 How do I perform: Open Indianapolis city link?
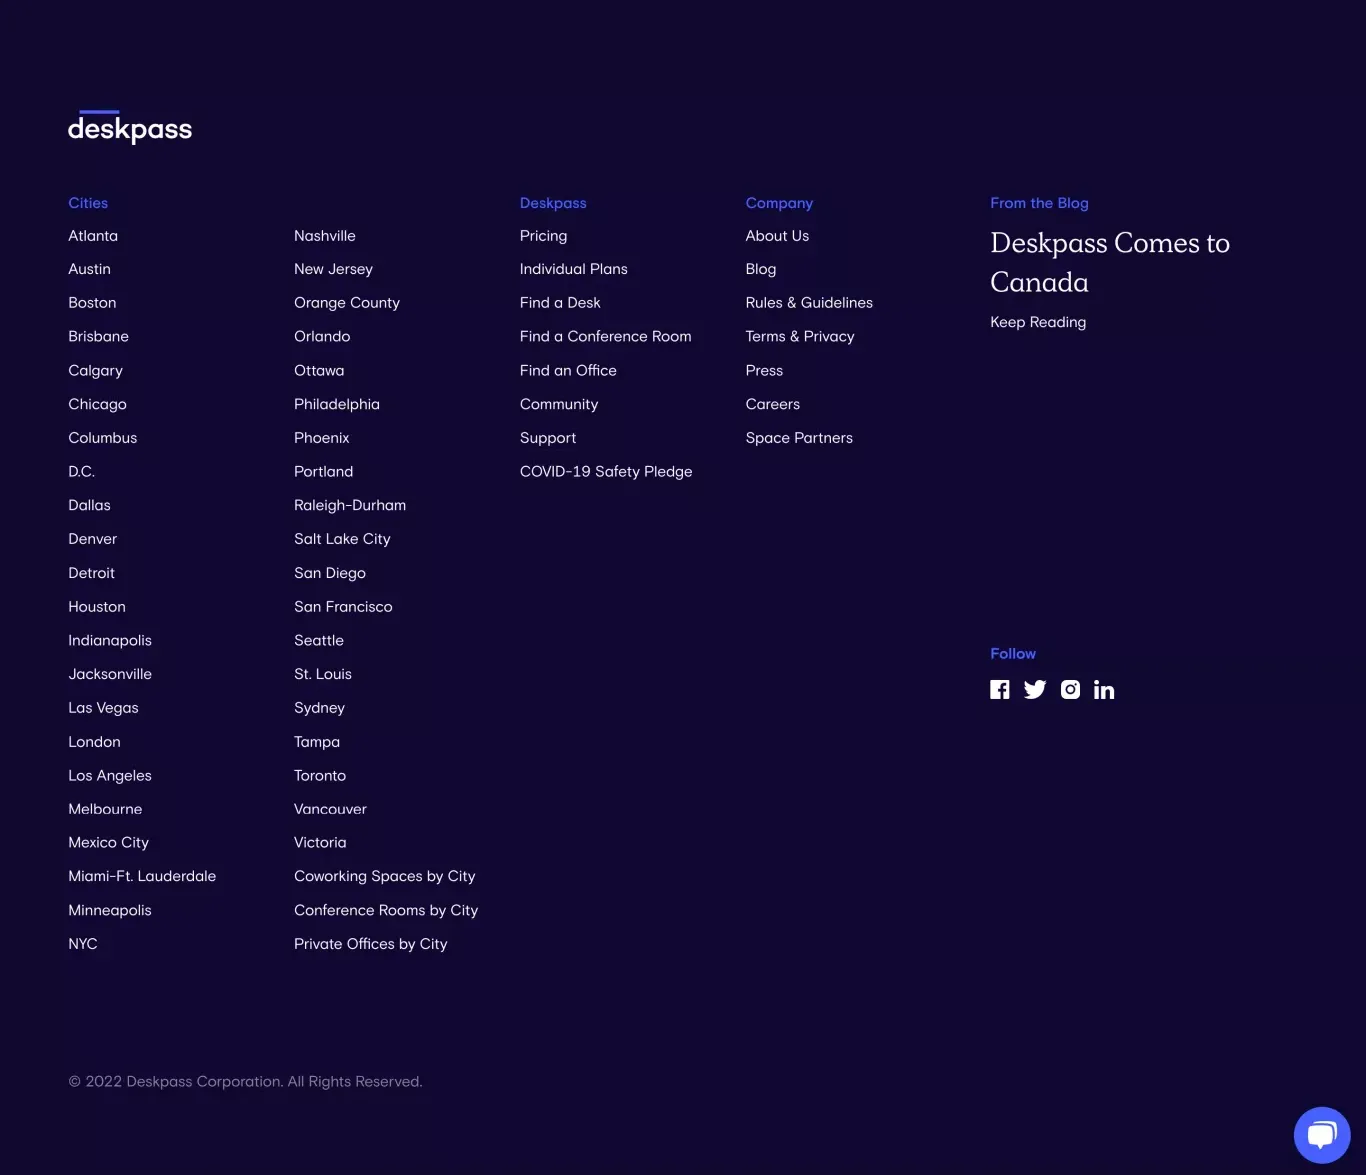point(110,641)
